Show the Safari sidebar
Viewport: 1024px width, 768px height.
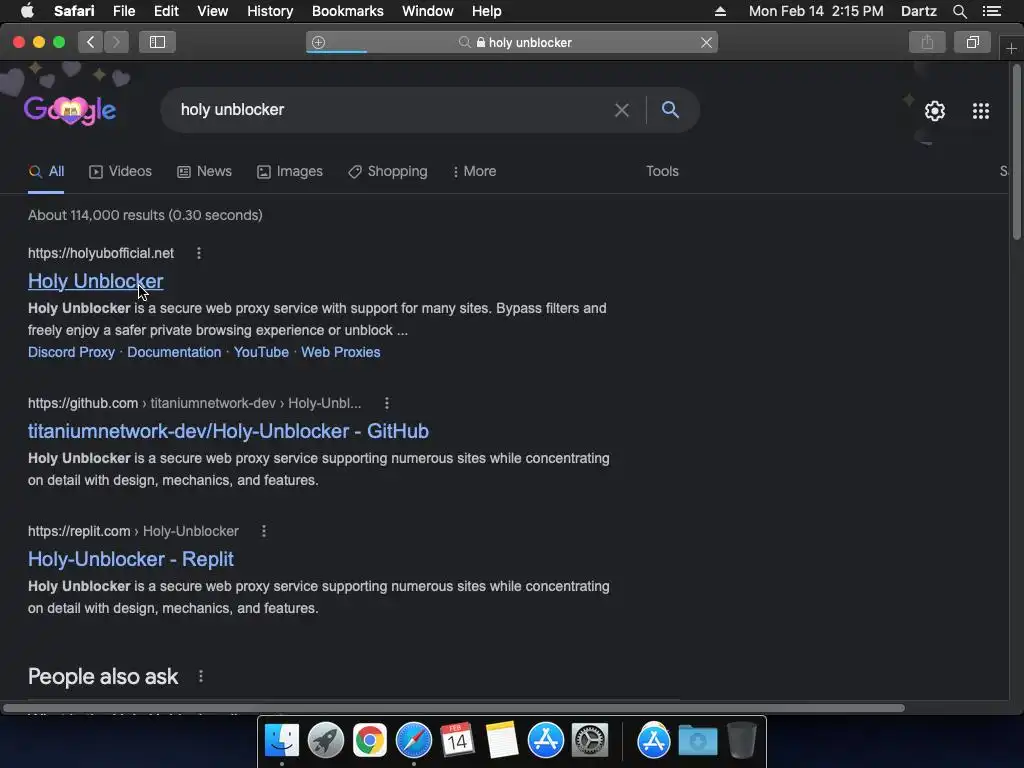(x=157, y=42)
